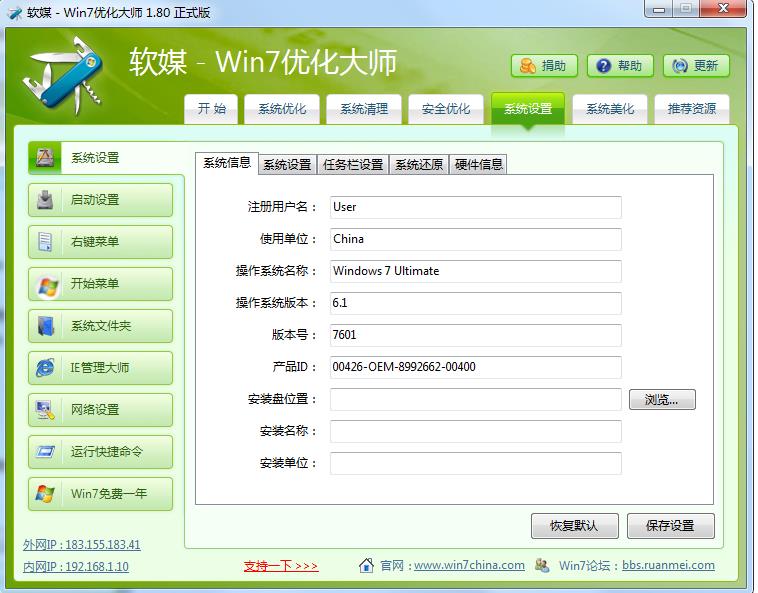Click the 开始菜单 Windows orb icon
This screenshot has width=758, height=593.
pos(47,286)
